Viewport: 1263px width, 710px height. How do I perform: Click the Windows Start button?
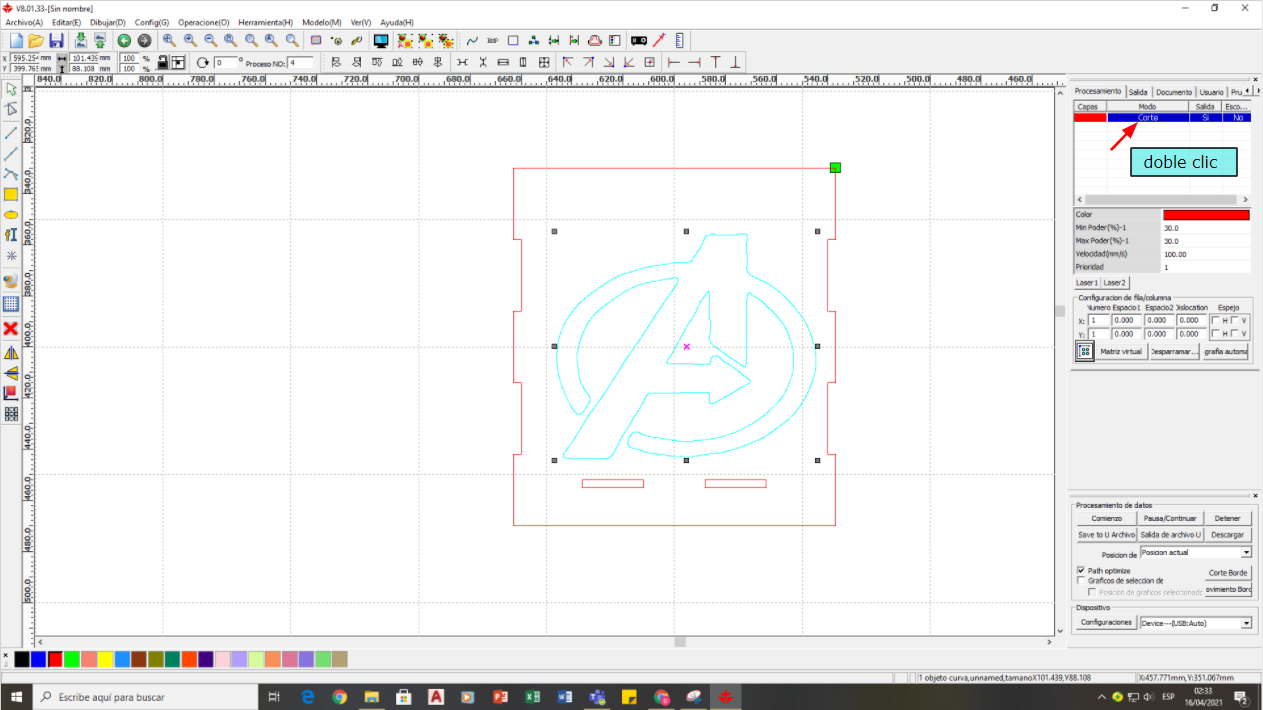16,697
